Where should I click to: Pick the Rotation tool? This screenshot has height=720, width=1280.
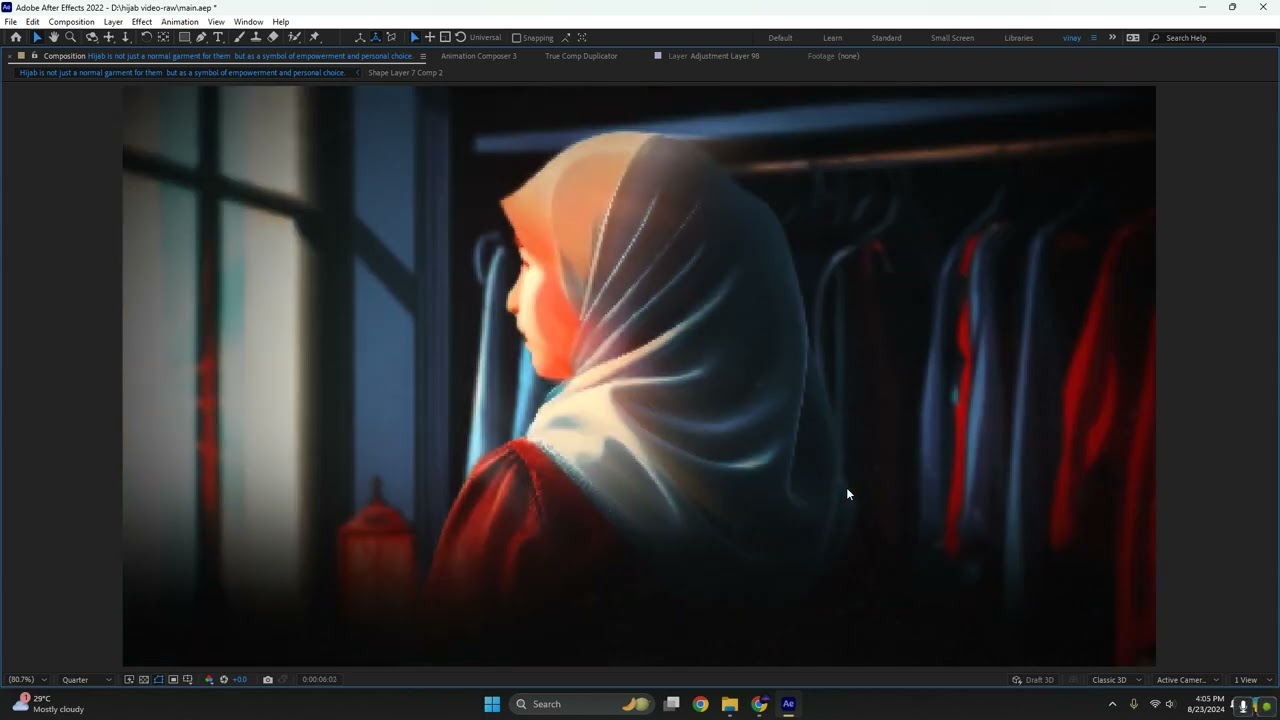point(146,38)
